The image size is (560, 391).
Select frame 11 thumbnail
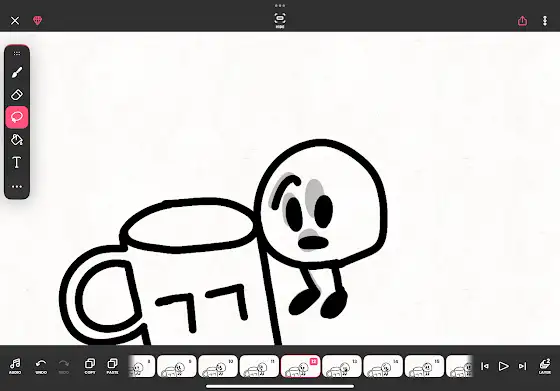(259, 366)
